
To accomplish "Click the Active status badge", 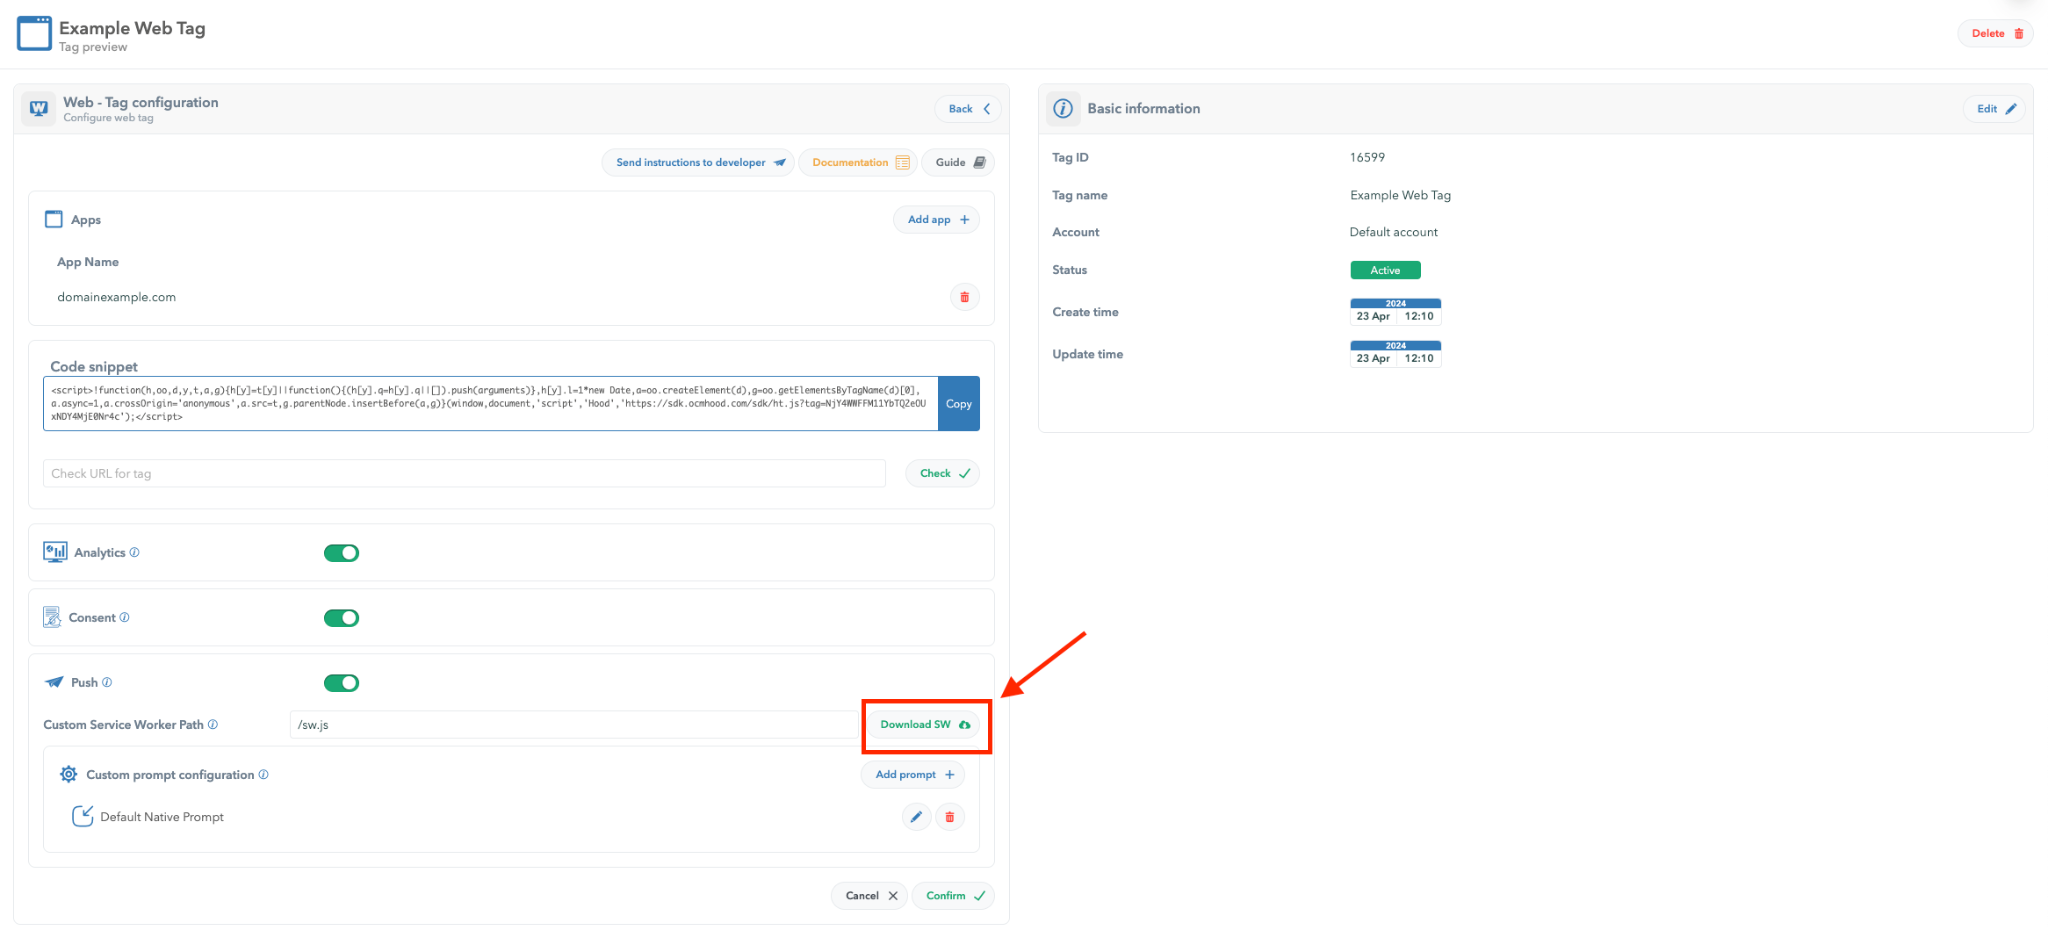I will click(x=1385, y=270).
